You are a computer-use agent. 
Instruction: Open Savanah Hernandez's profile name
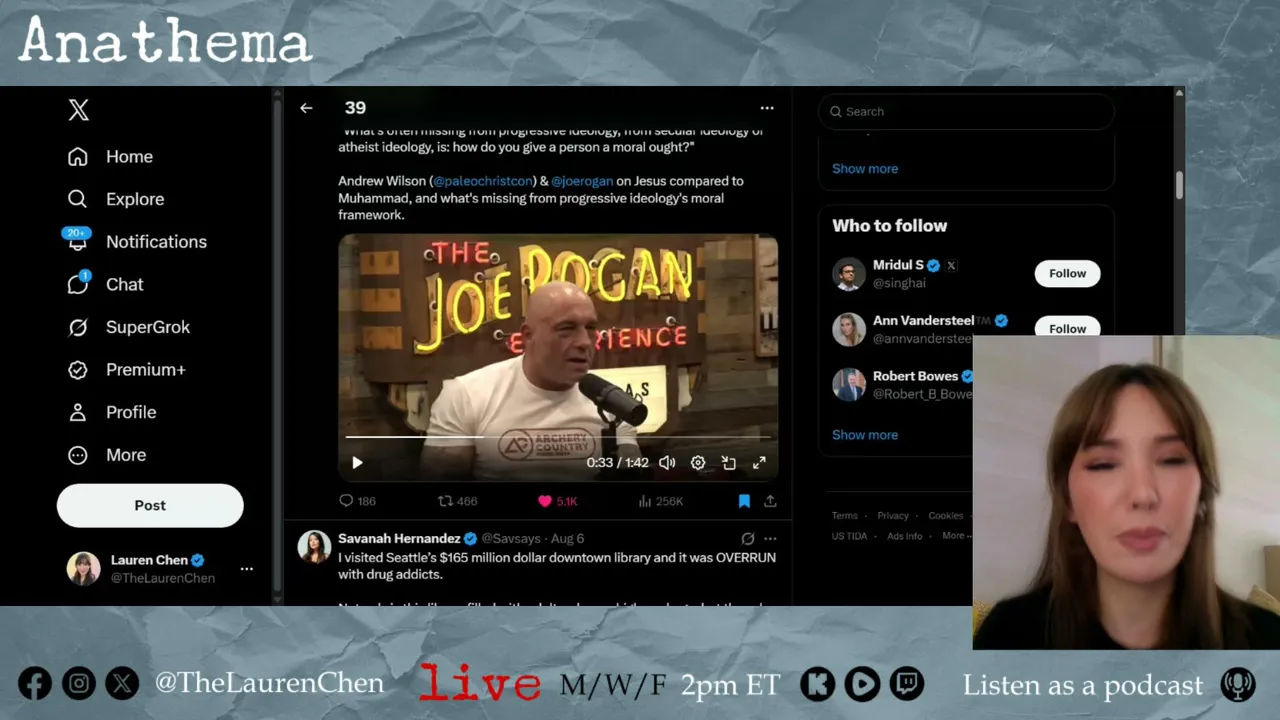[x=399, y=539]
